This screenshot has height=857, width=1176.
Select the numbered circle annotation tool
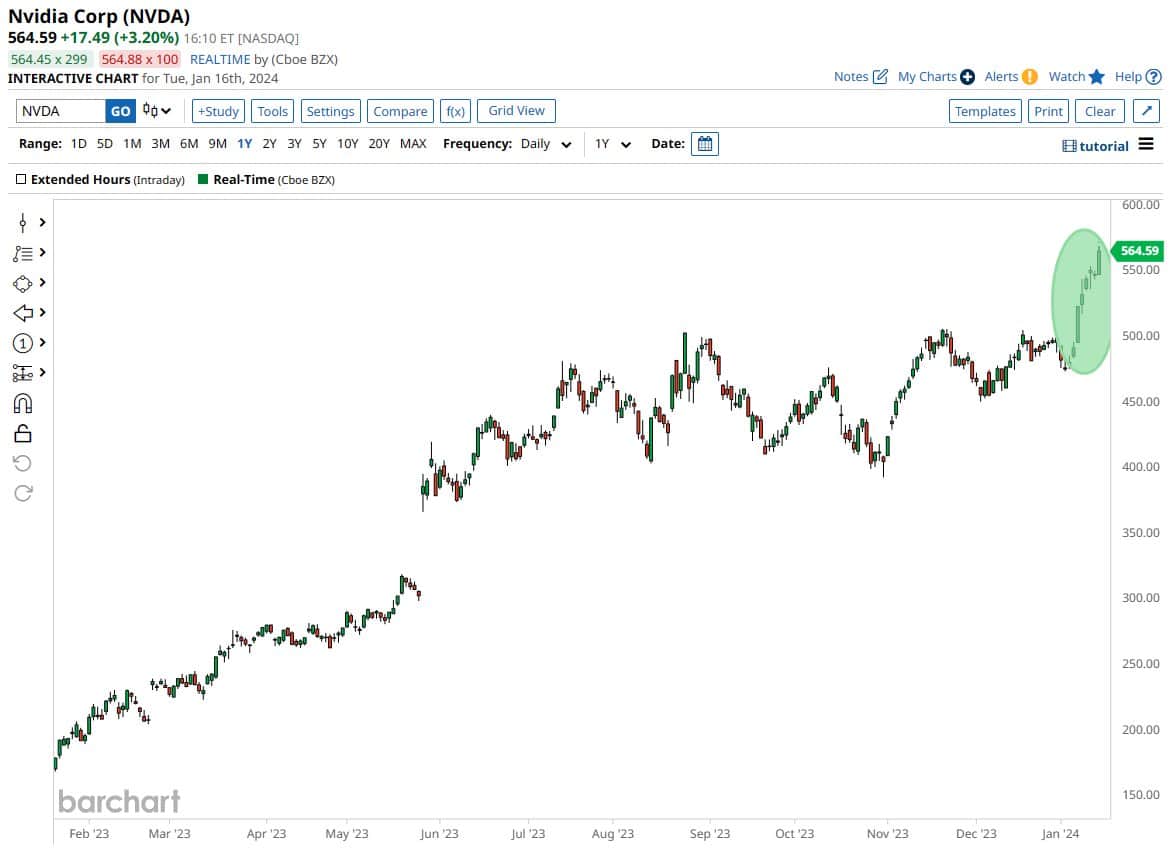[x=24, y=342]
